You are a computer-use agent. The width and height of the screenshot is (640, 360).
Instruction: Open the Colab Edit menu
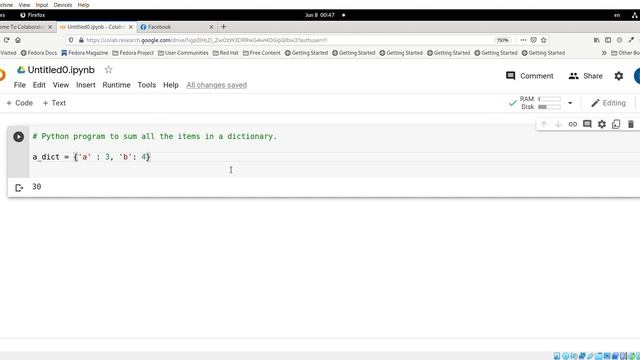pos(39,85)
